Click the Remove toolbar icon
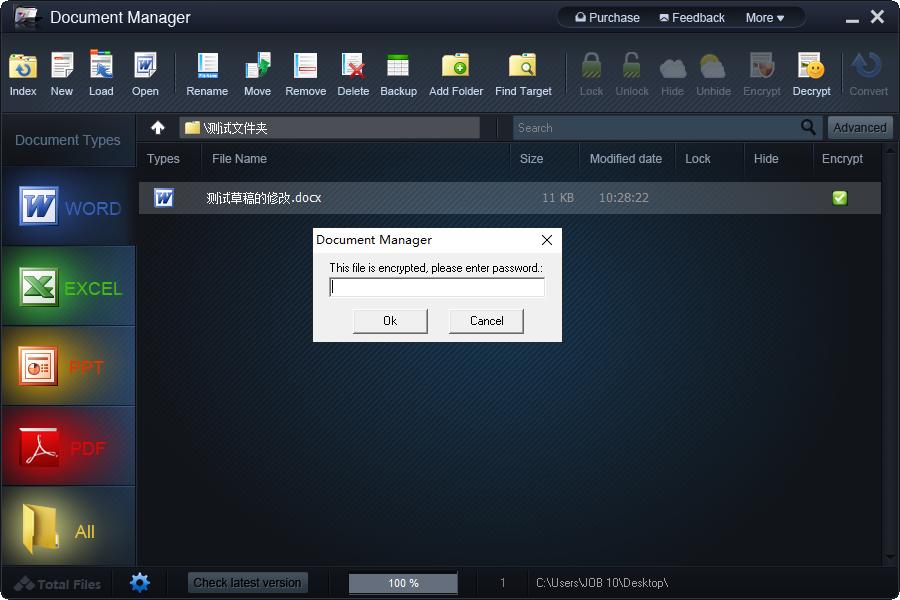The height and width of the screenshot is (600, 900). point(305,65)
